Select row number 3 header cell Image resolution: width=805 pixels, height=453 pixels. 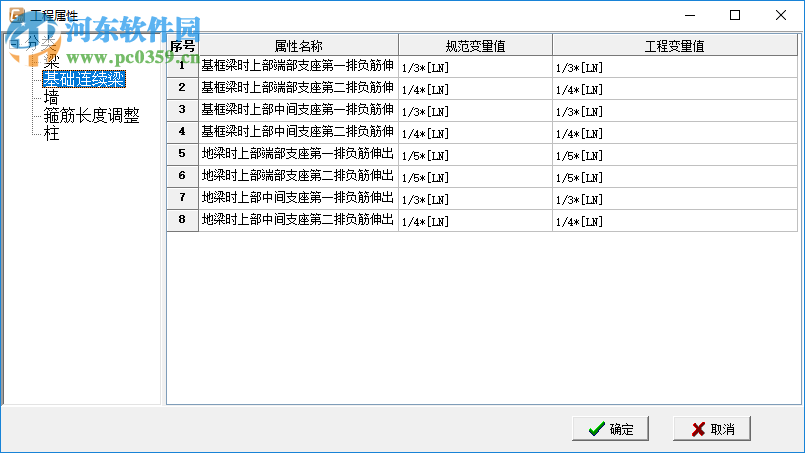[x=182, y=111]
